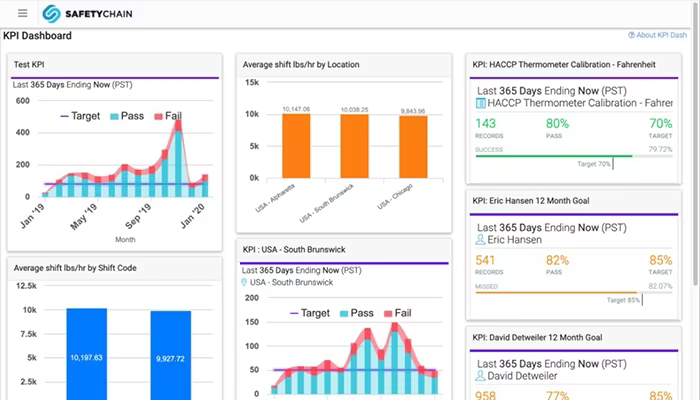Click the user icon beside Eric Hansen
700x400 pixels.
coord(480,240)
